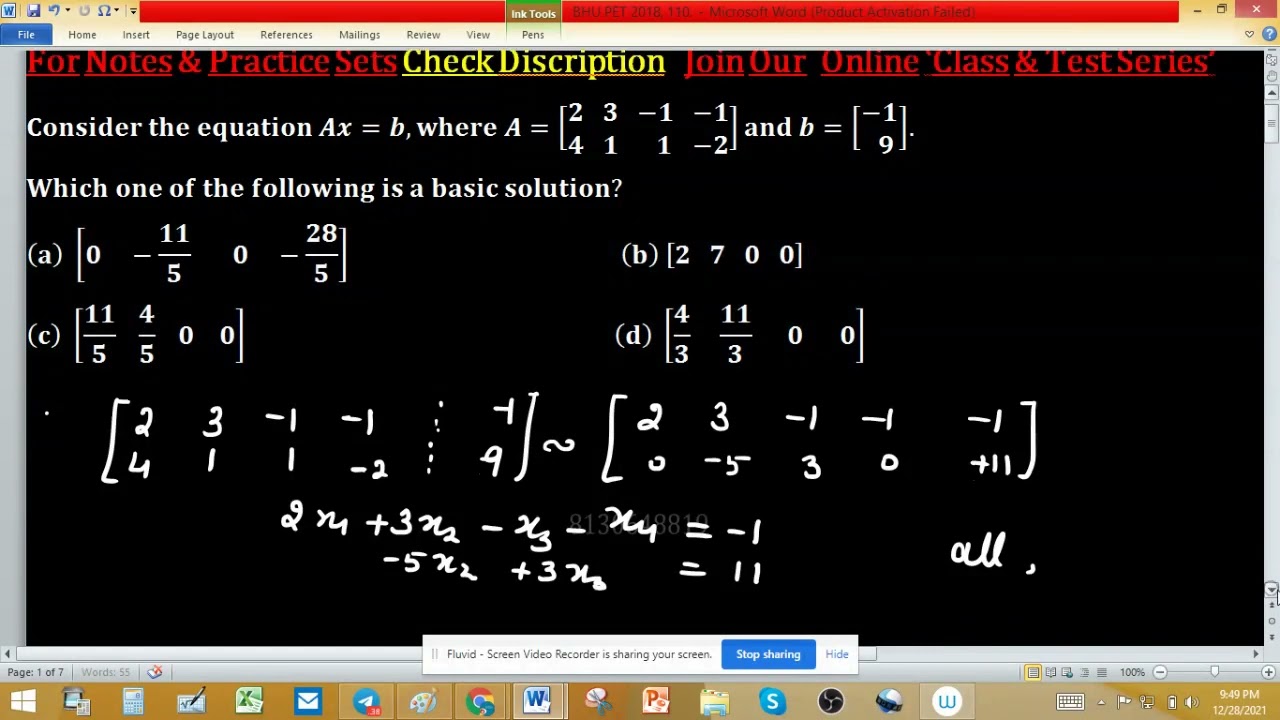Open Google Chrome from the taskbar
Viewport: 1280px width, 720px height.
tap(481, 701)
